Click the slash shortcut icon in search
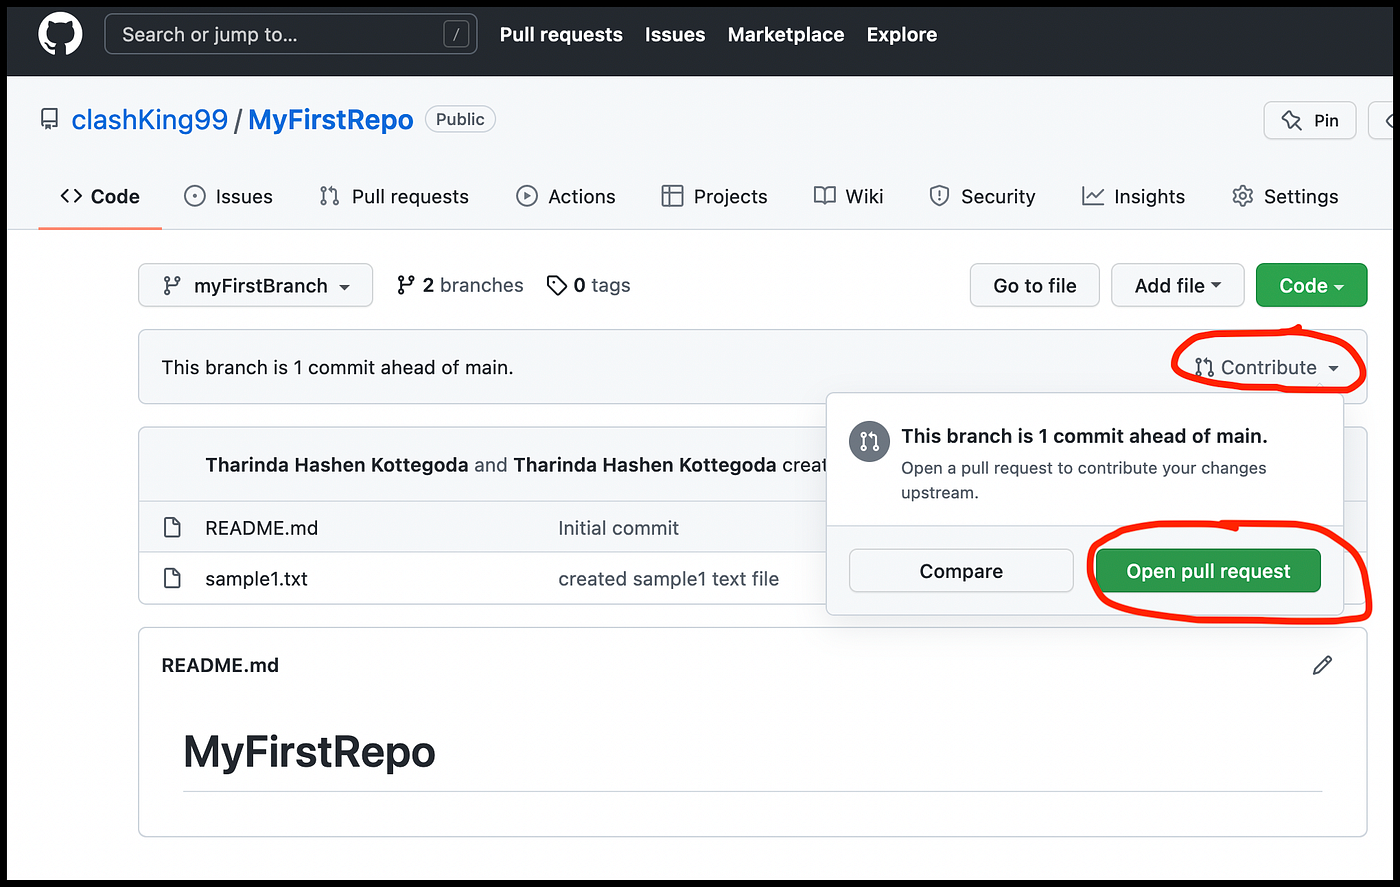 456,34
